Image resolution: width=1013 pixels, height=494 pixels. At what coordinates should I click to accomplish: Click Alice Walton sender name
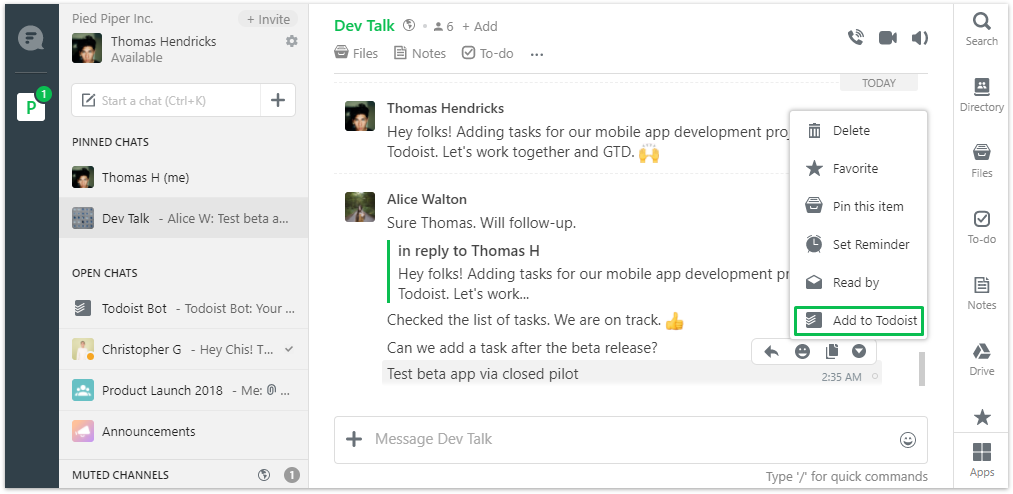click(426, 200)
